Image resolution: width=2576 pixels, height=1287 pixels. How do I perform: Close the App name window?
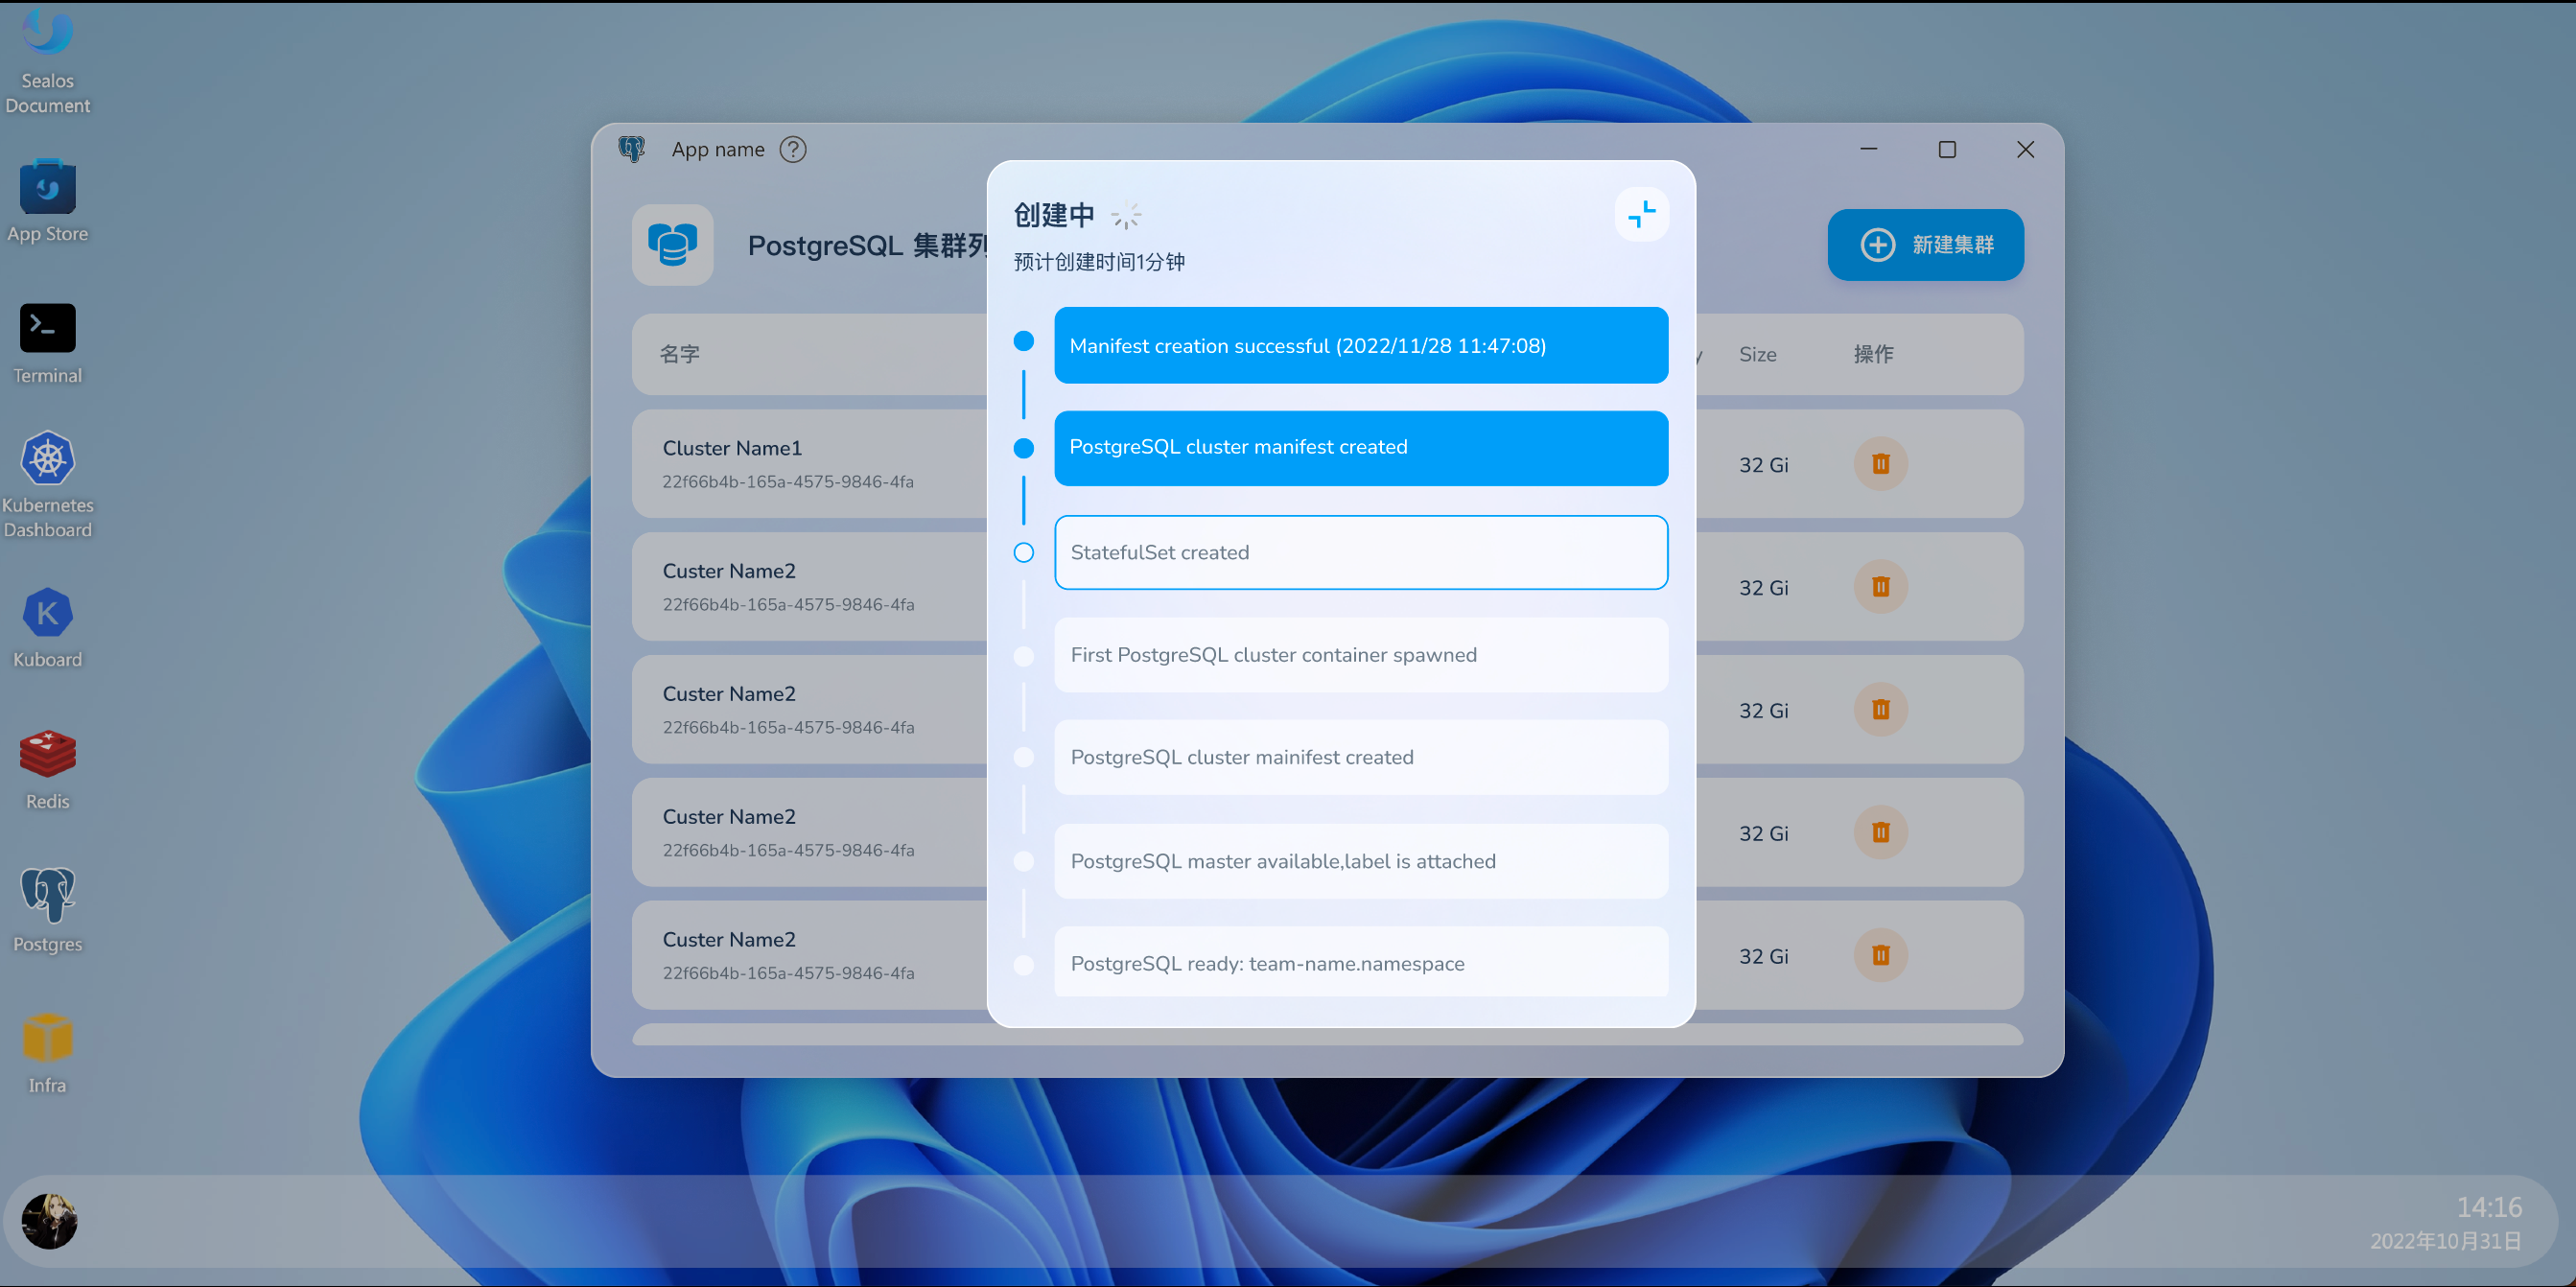point(2025,149)
